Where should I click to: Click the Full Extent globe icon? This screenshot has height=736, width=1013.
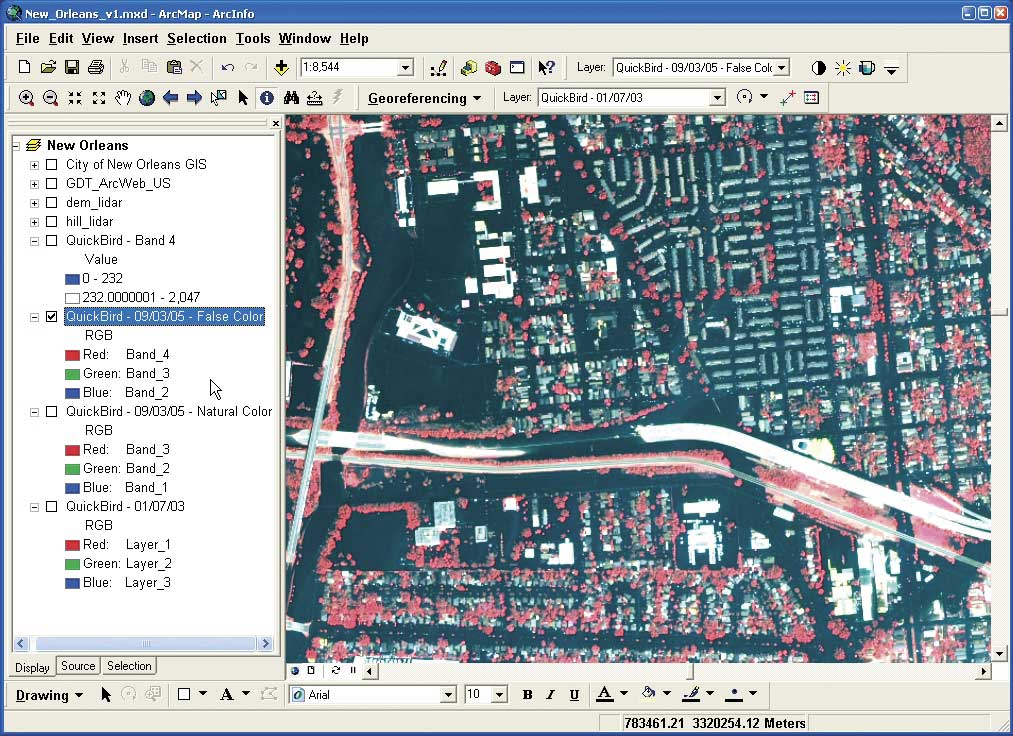pos(147,98)
